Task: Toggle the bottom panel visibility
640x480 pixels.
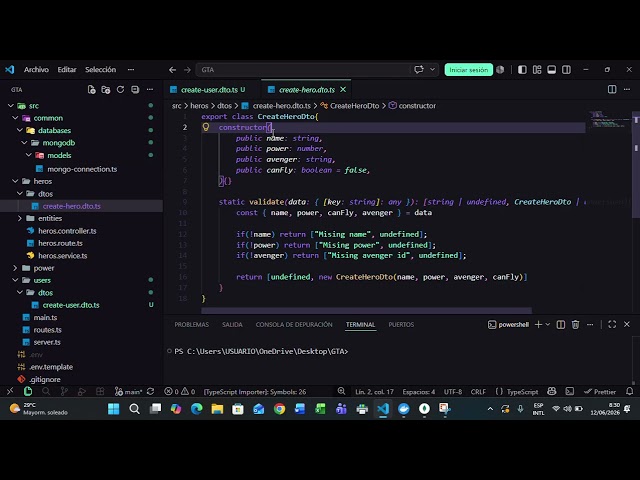Action: tap(551, 70)
